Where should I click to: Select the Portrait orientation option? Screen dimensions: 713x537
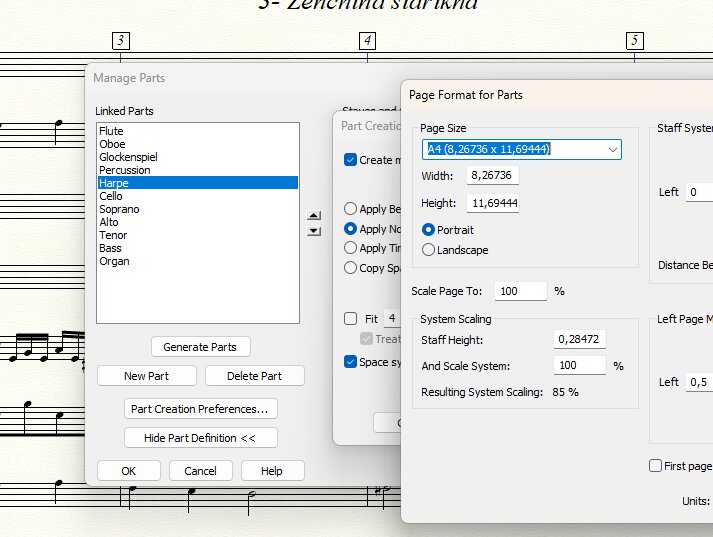pyautogui.click(x=429, y=230)
